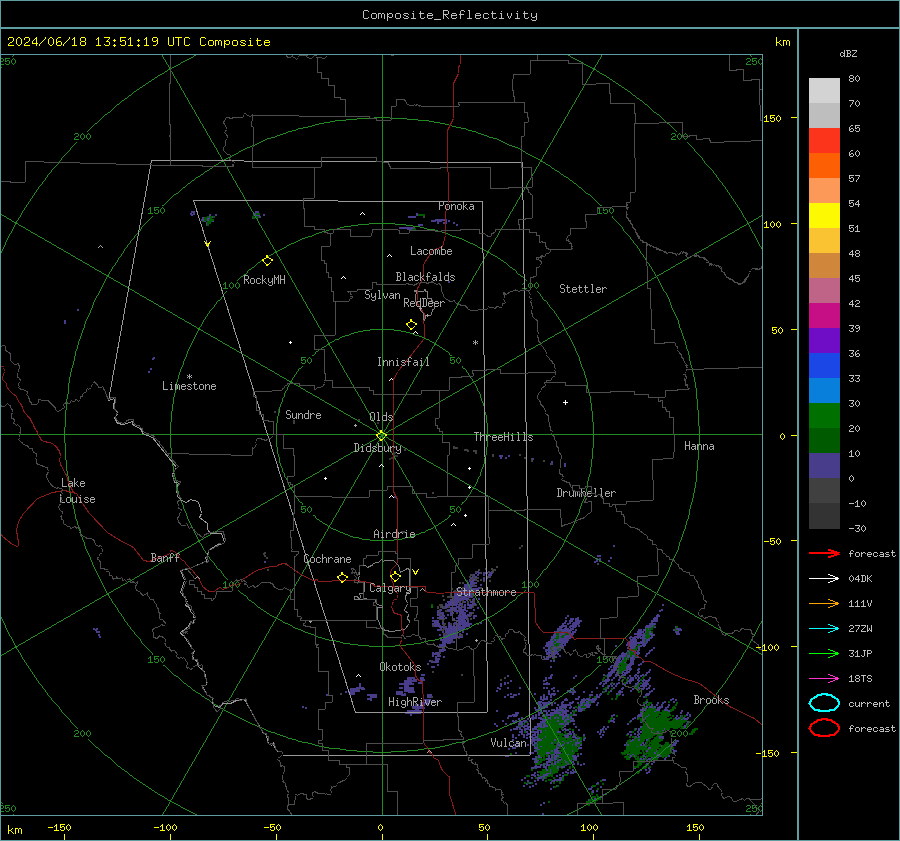Image resolution: width=900 pixels, height=841 pixels.
Task: Click the Innisfail label
Action: tap(403, 362)
